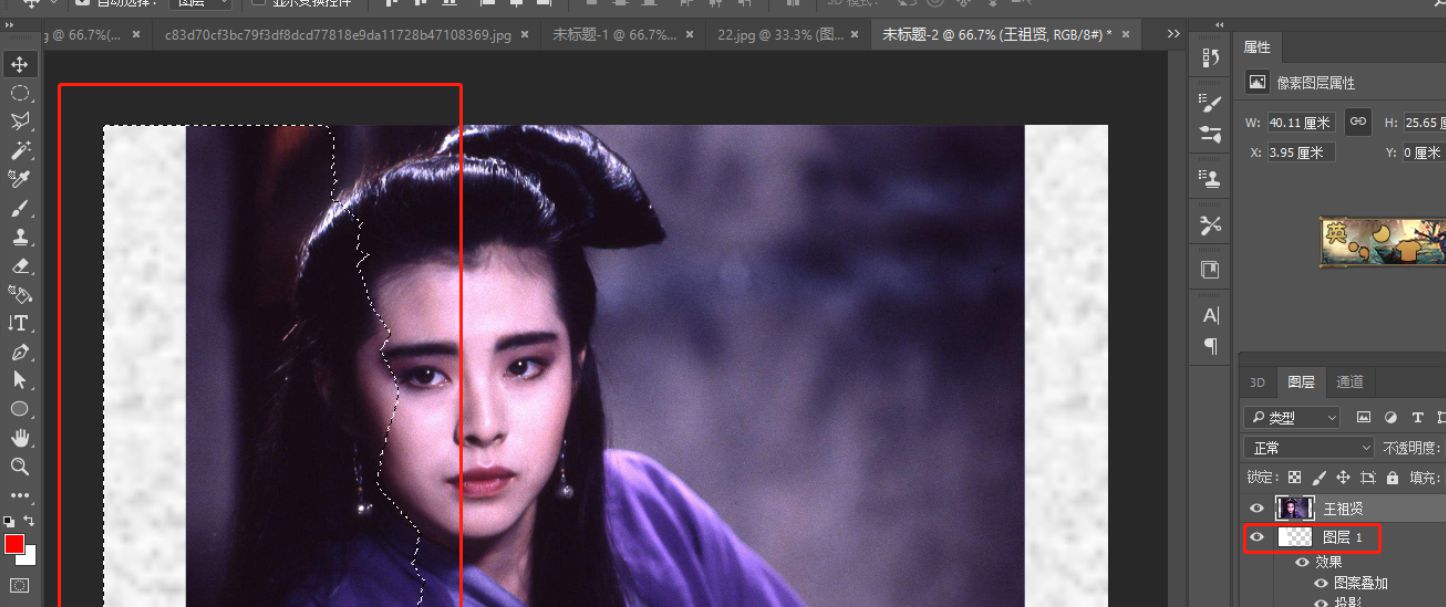Screen dimensions: 1446x607
Task: Select the Path Selection tool
Action: pyautogui.click(x=19, y=380)
